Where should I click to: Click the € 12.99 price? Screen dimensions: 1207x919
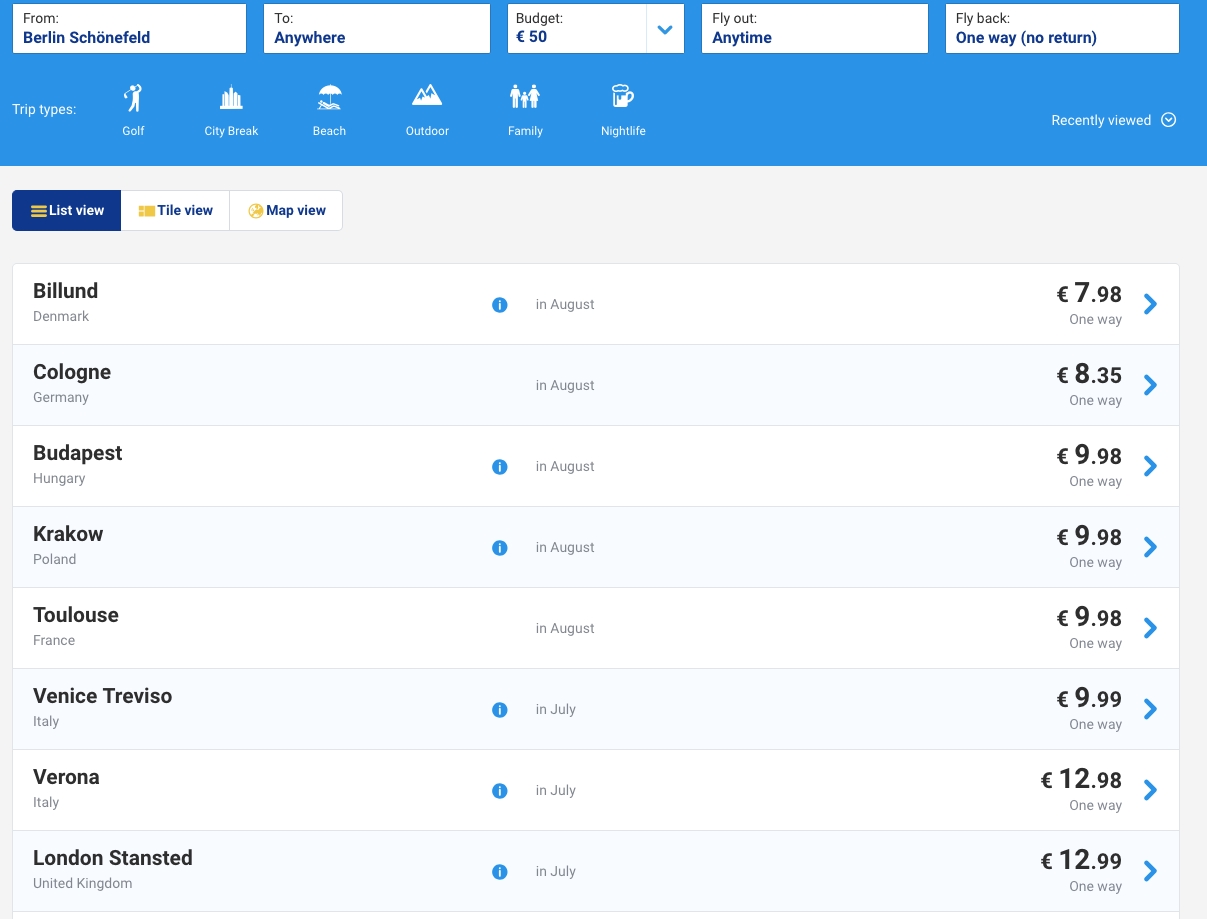pos(1081,860)
